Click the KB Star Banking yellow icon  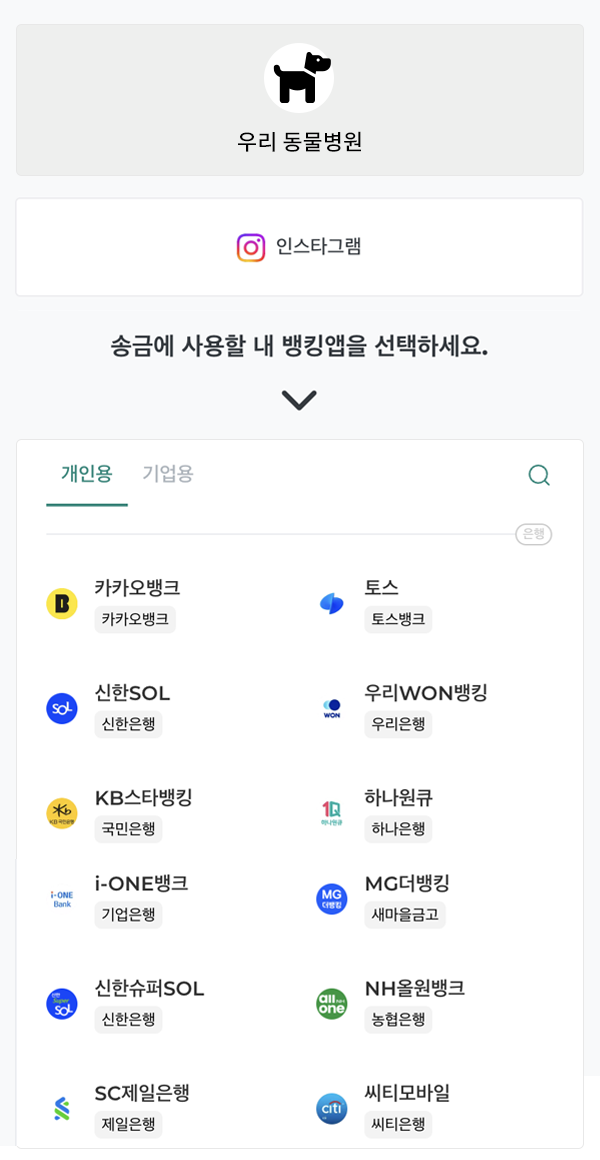pos(62,813)
